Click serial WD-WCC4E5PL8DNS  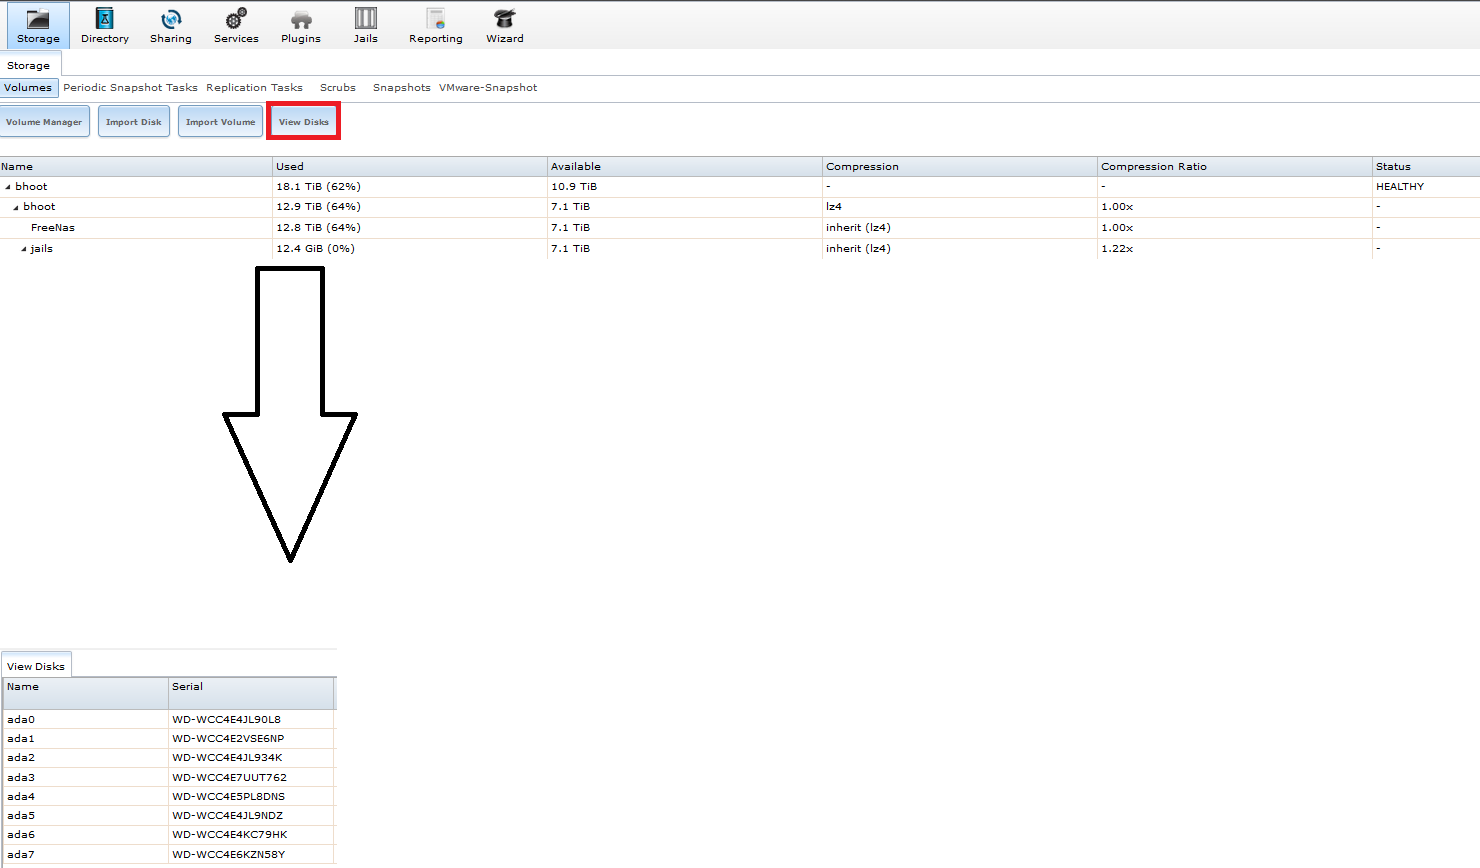[228, 797]
